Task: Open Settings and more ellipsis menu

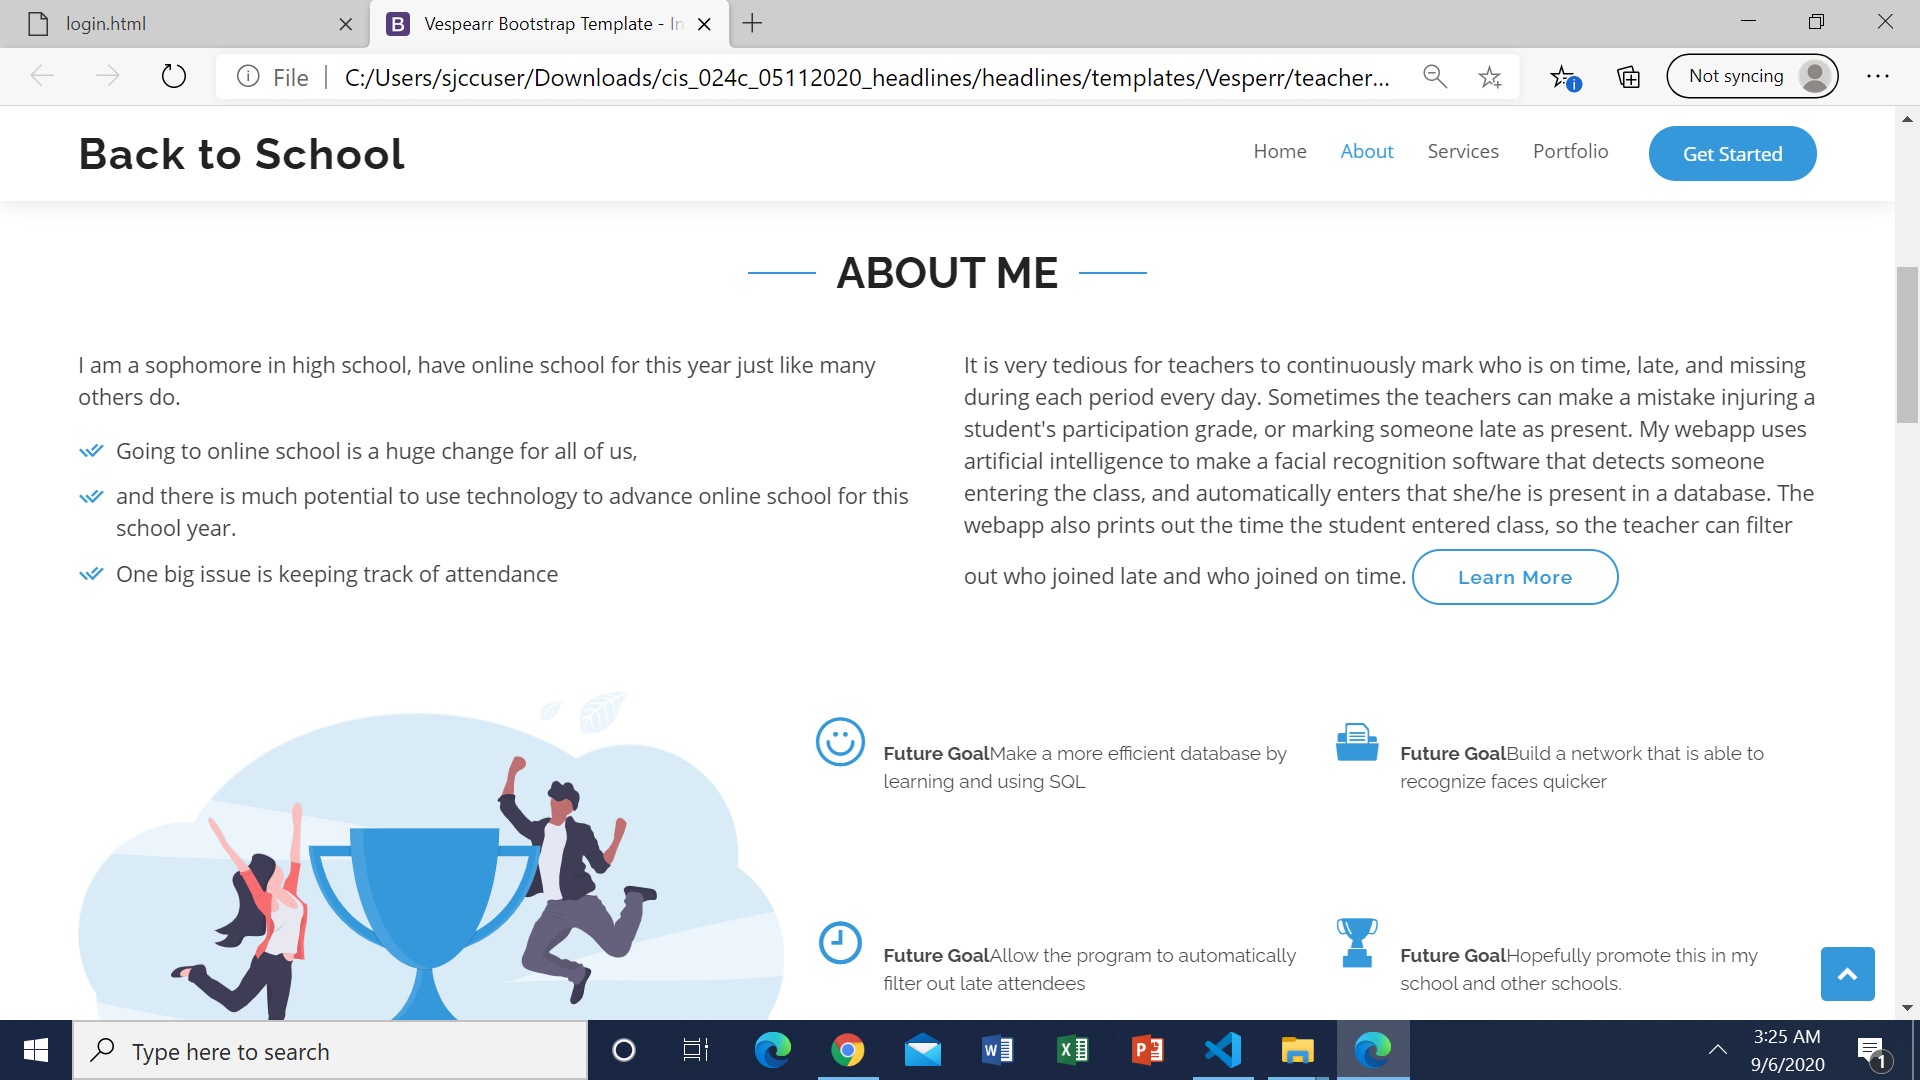Action: coord(1878,76)
